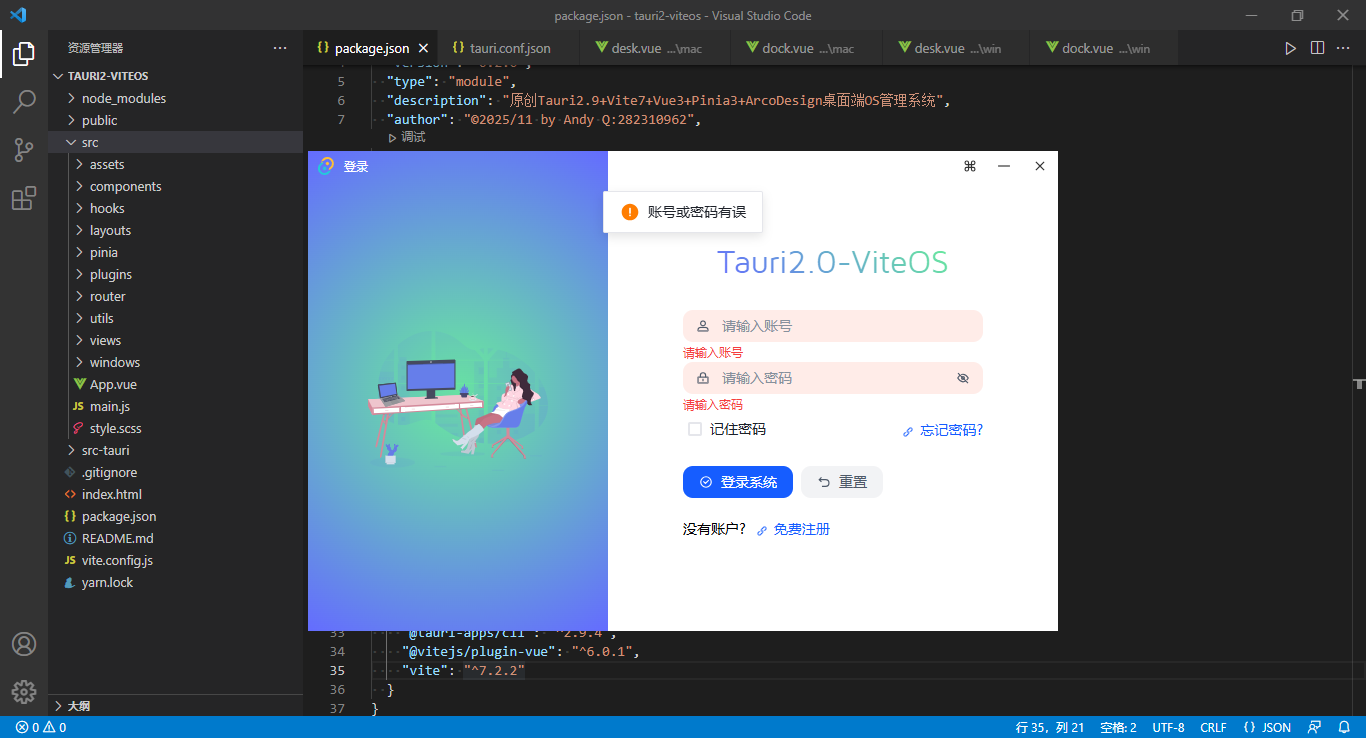Click the feedback icon in status bar
This screenshot has height=738, width=1366.
1315,728
